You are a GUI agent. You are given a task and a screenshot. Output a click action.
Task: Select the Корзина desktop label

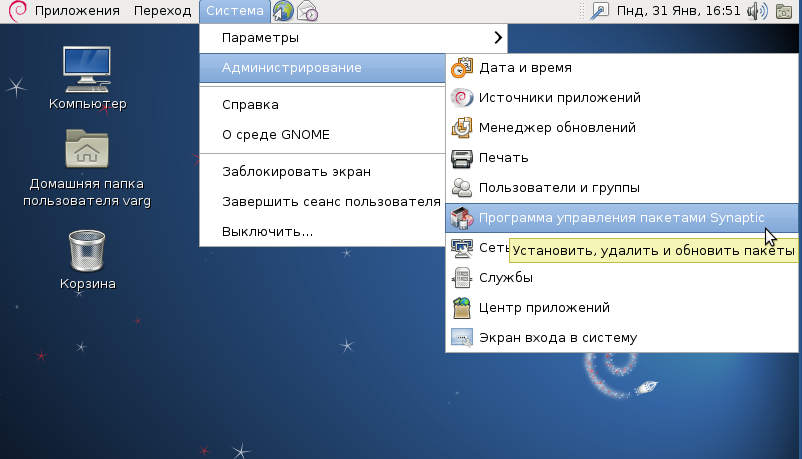(x=87, y=283)
